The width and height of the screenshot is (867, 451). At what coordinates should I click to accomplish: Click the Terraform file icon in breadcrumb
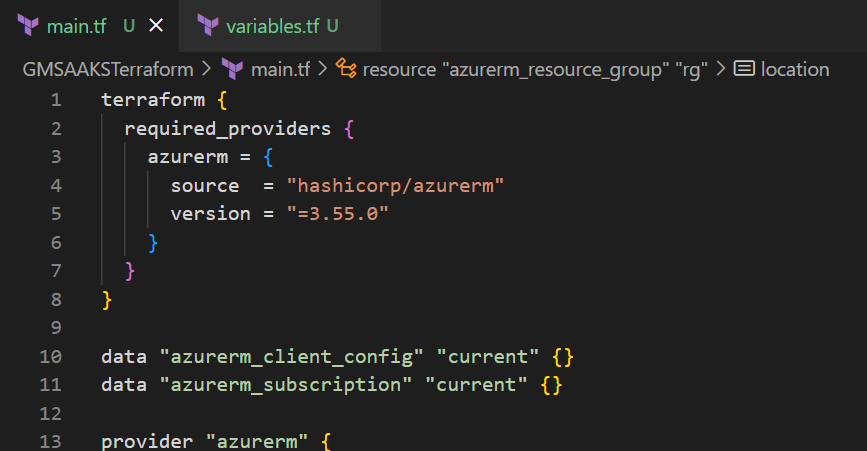232,69
